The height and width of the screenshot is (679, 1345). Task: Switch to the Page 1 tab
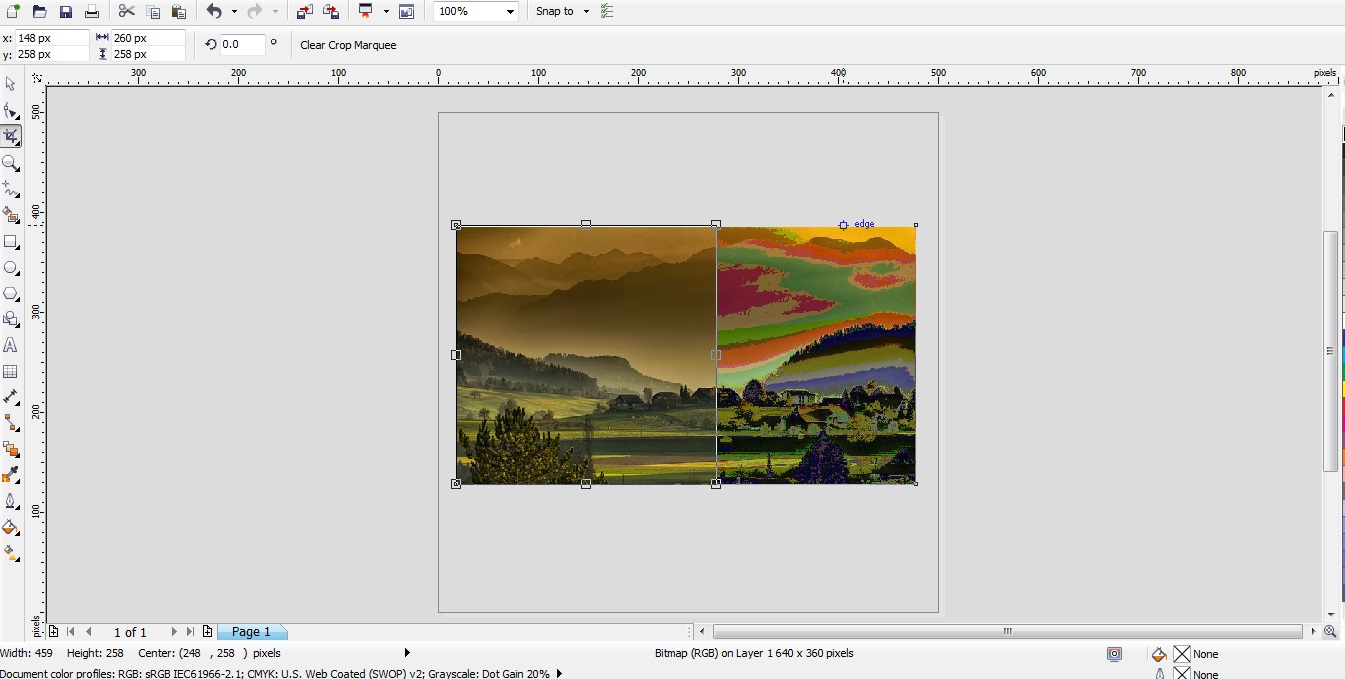[x=251, y=632]
